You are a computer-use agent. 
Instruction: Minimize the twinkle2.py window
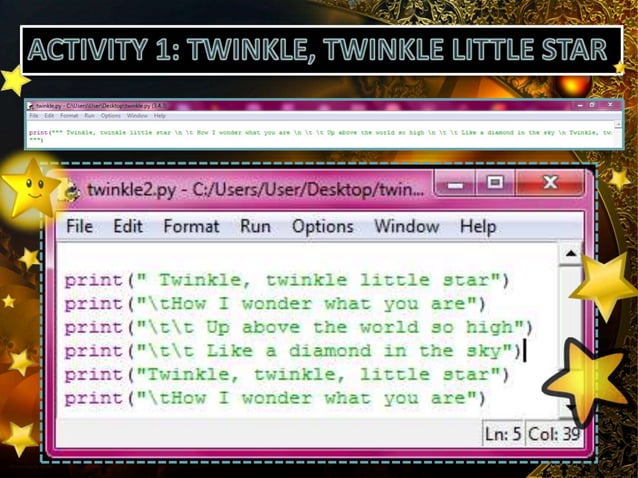coord(455,184)
